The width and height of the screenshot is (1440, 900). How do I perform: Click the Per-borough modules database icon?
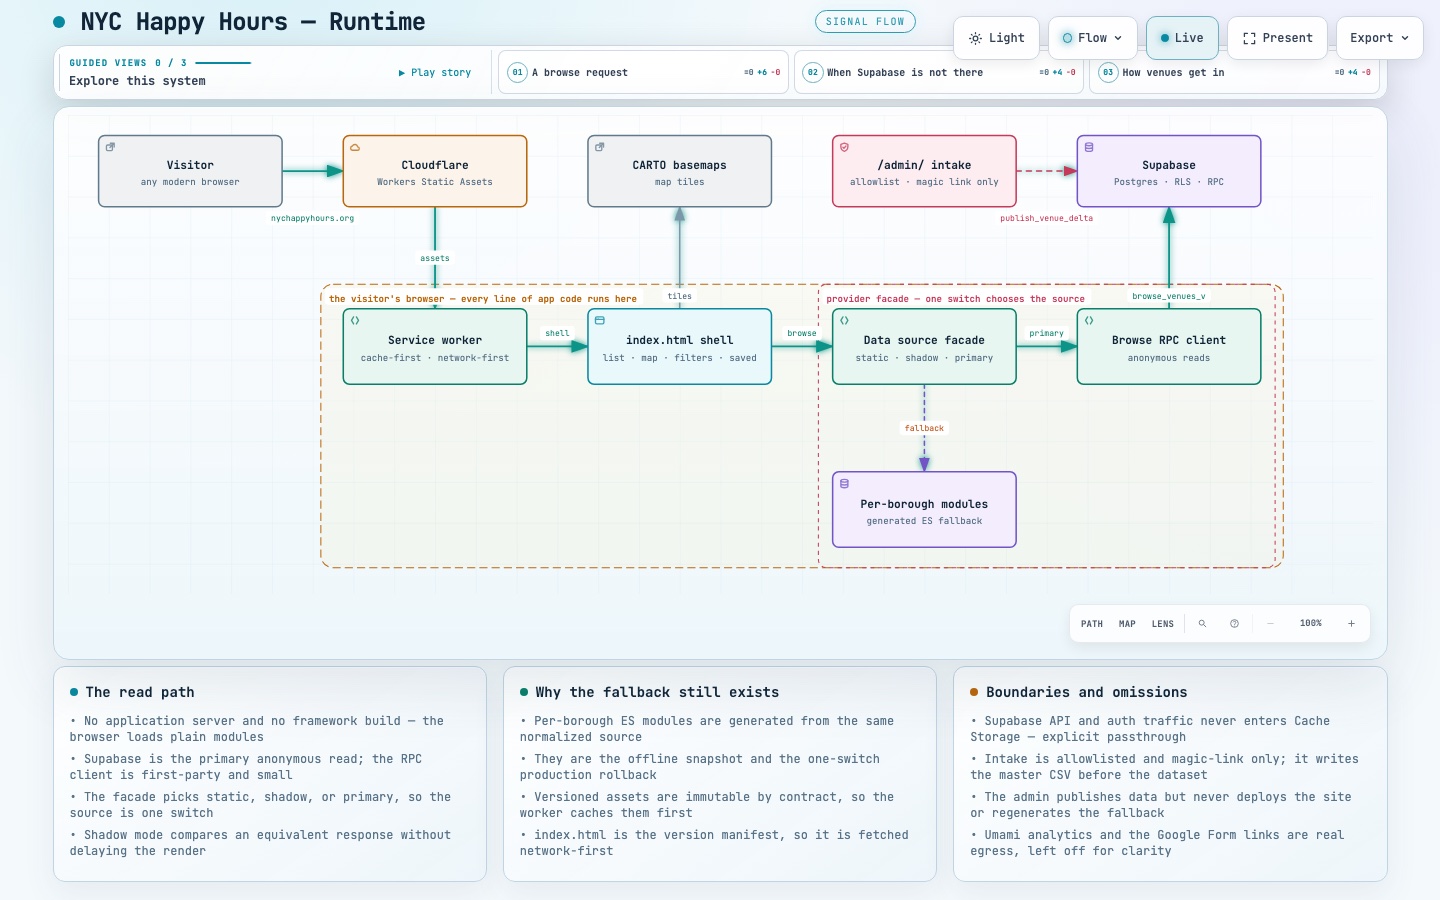[x=844, y=484]
